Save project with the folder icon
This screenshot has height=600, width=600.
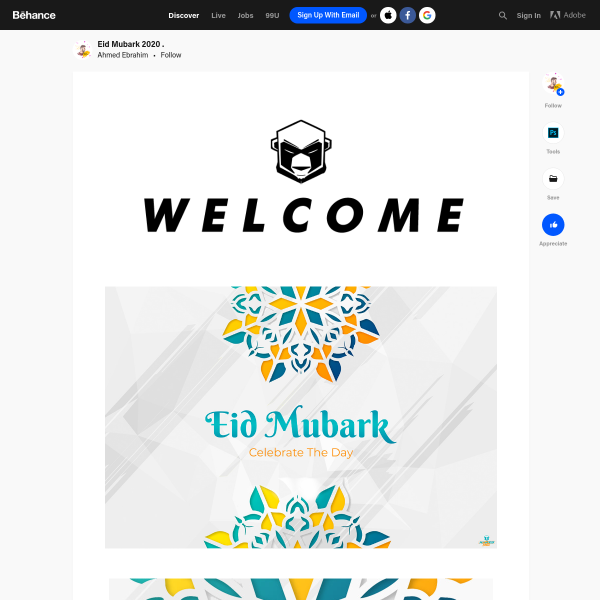(553, 179)
